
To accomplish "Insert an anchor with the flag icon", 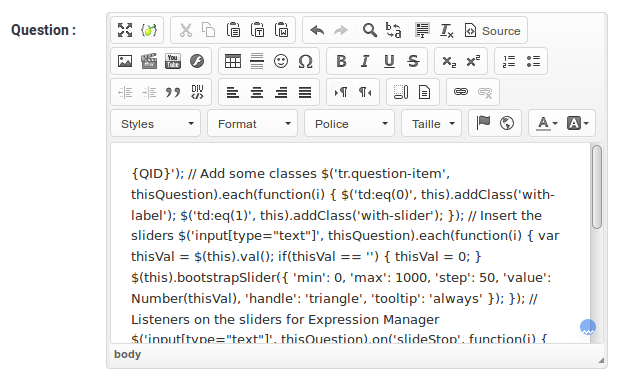I will [x=483, y=123].
